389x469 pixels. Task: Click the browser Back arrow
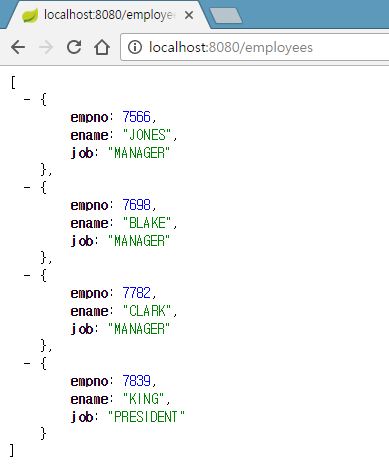(18, 47)
